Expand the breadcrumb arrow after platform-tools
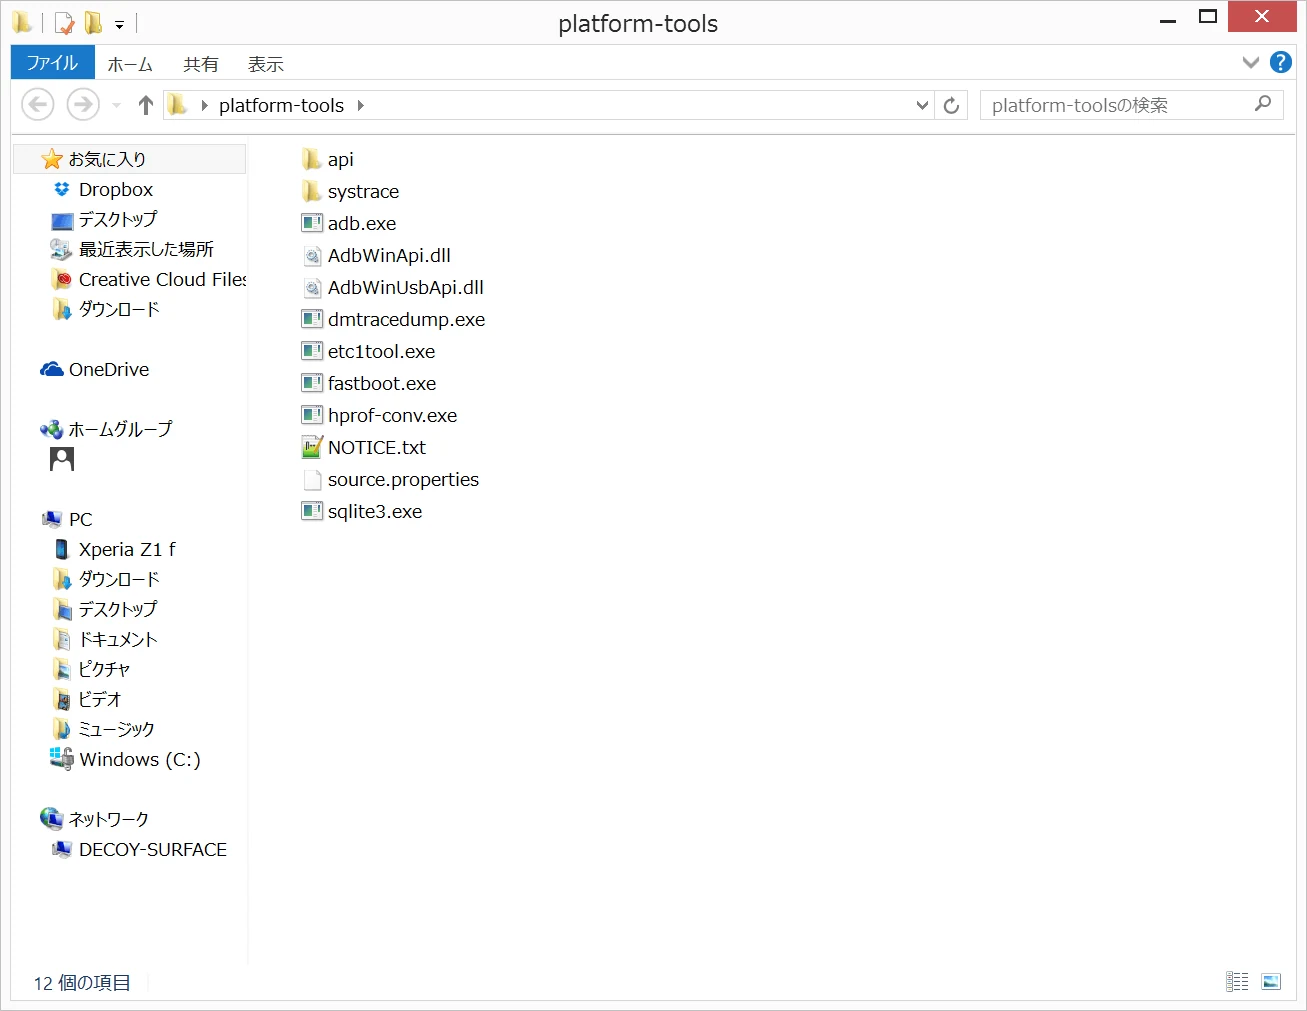Screen dimensions: 1307x1011 361,105
